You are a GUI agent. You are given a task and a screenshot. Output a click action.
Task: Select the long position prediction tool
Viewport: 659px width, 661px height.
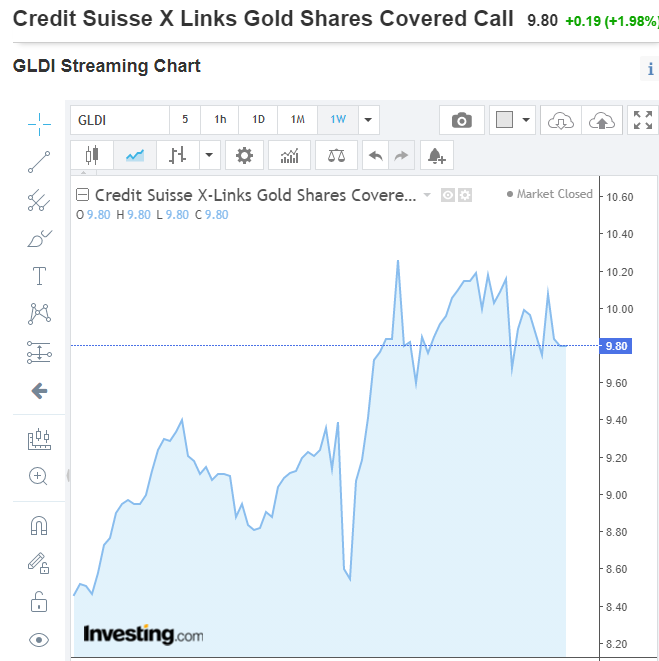(39, 352)
